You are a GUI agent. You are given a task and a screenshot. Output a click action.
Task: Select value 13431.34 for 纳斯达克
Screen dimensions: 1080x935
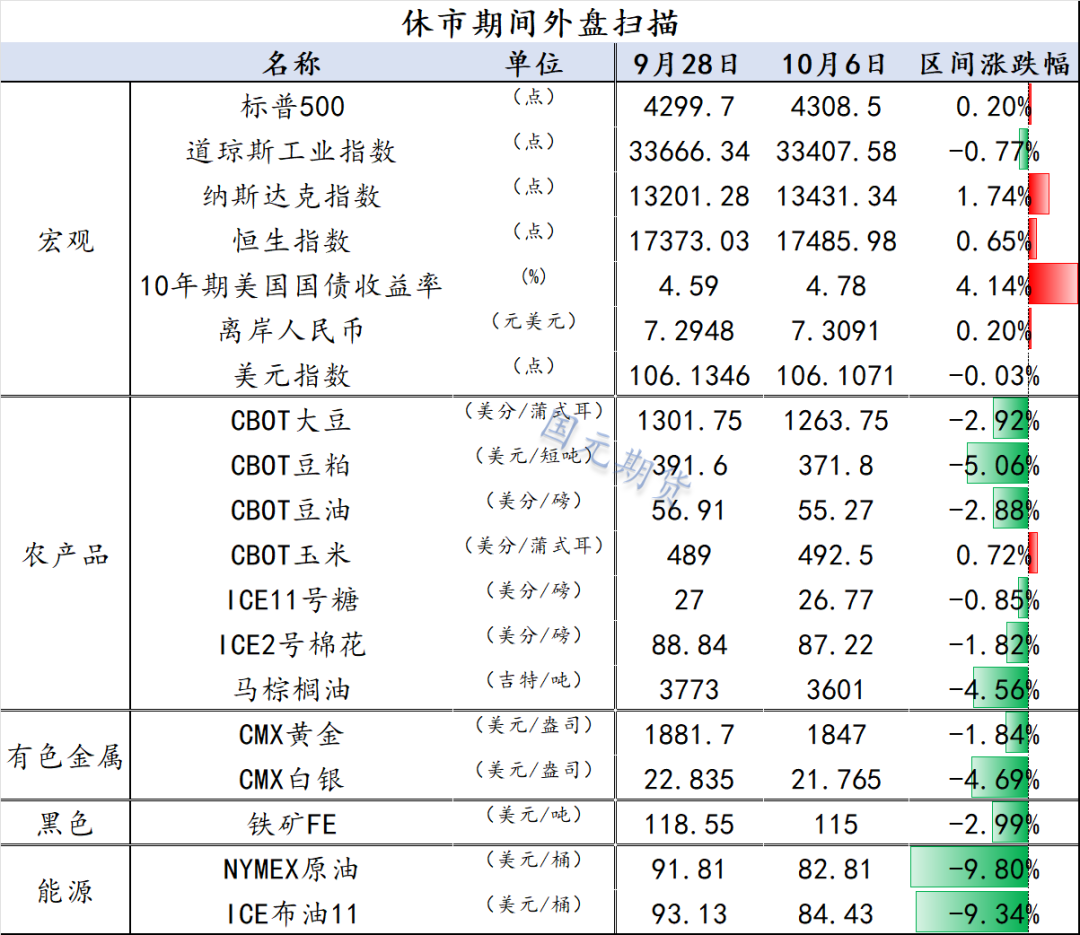[836, 196]
